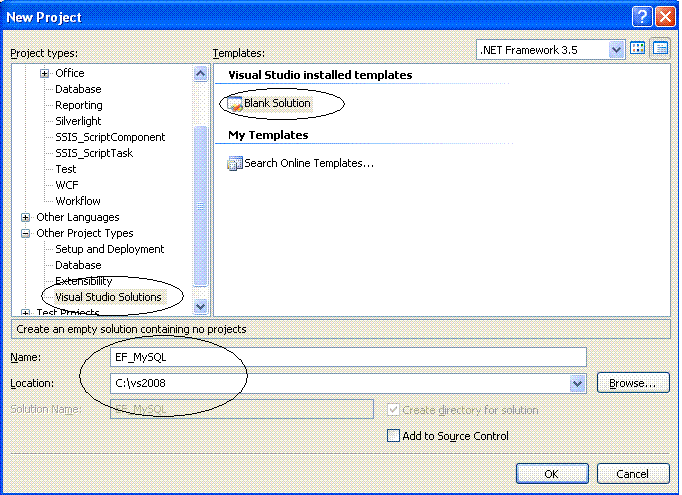
Task: Toggle Create directory for solution checkbox
Action: pos(393,410)
